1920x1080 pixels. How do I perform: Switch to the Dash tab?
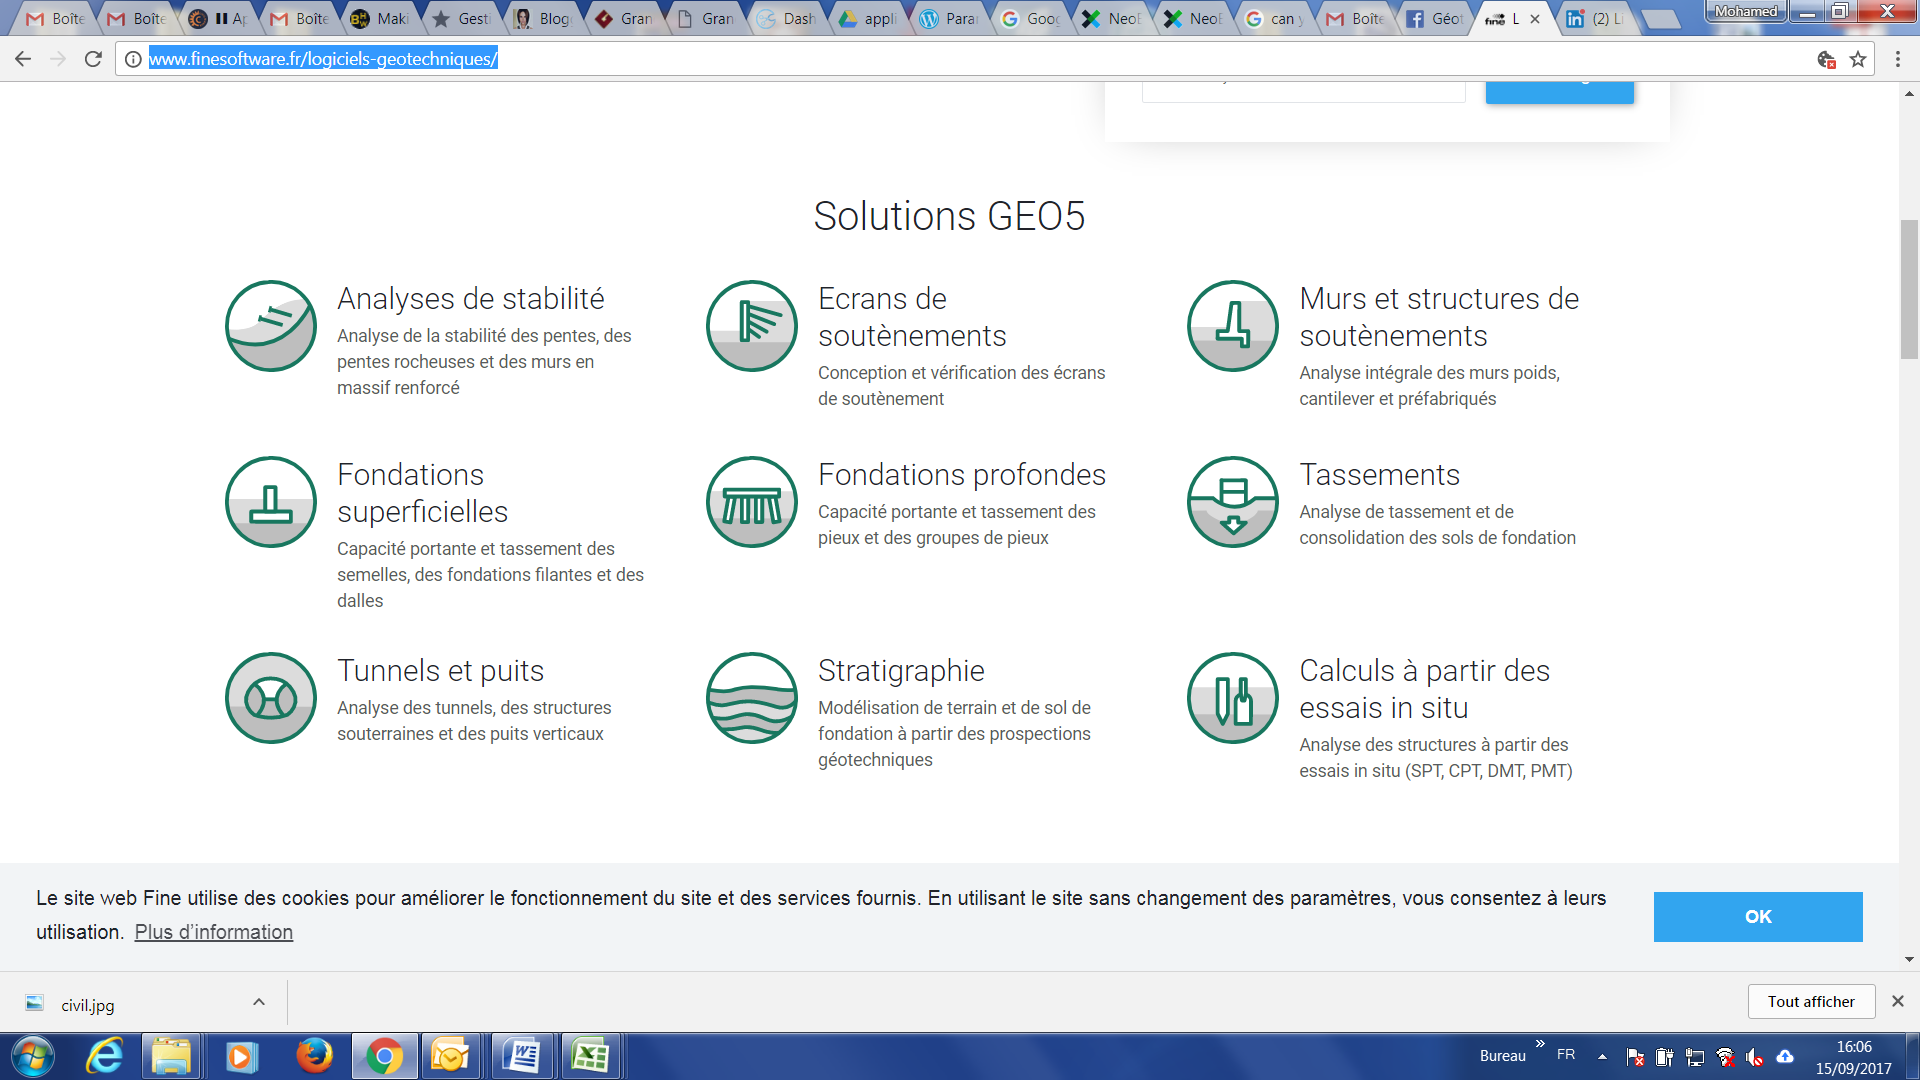(786, 19)
